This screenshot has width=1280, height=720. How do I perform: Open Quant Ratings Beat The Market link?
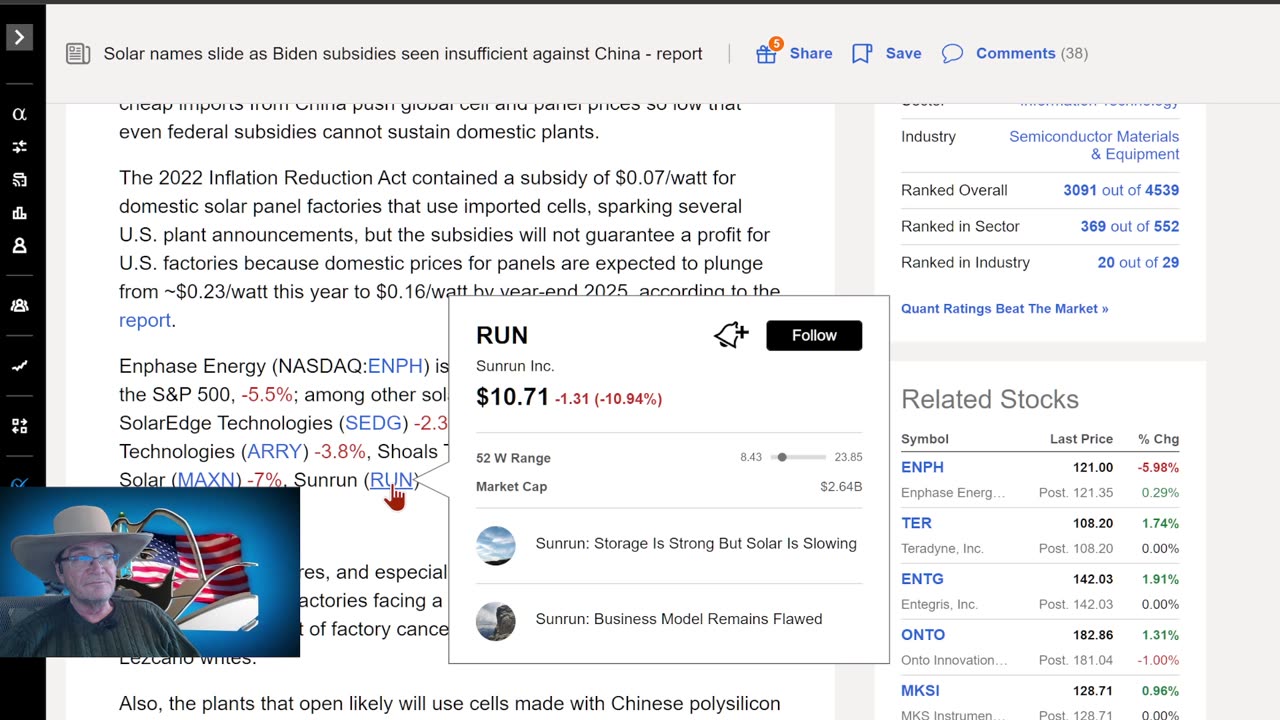(1005, 308)
